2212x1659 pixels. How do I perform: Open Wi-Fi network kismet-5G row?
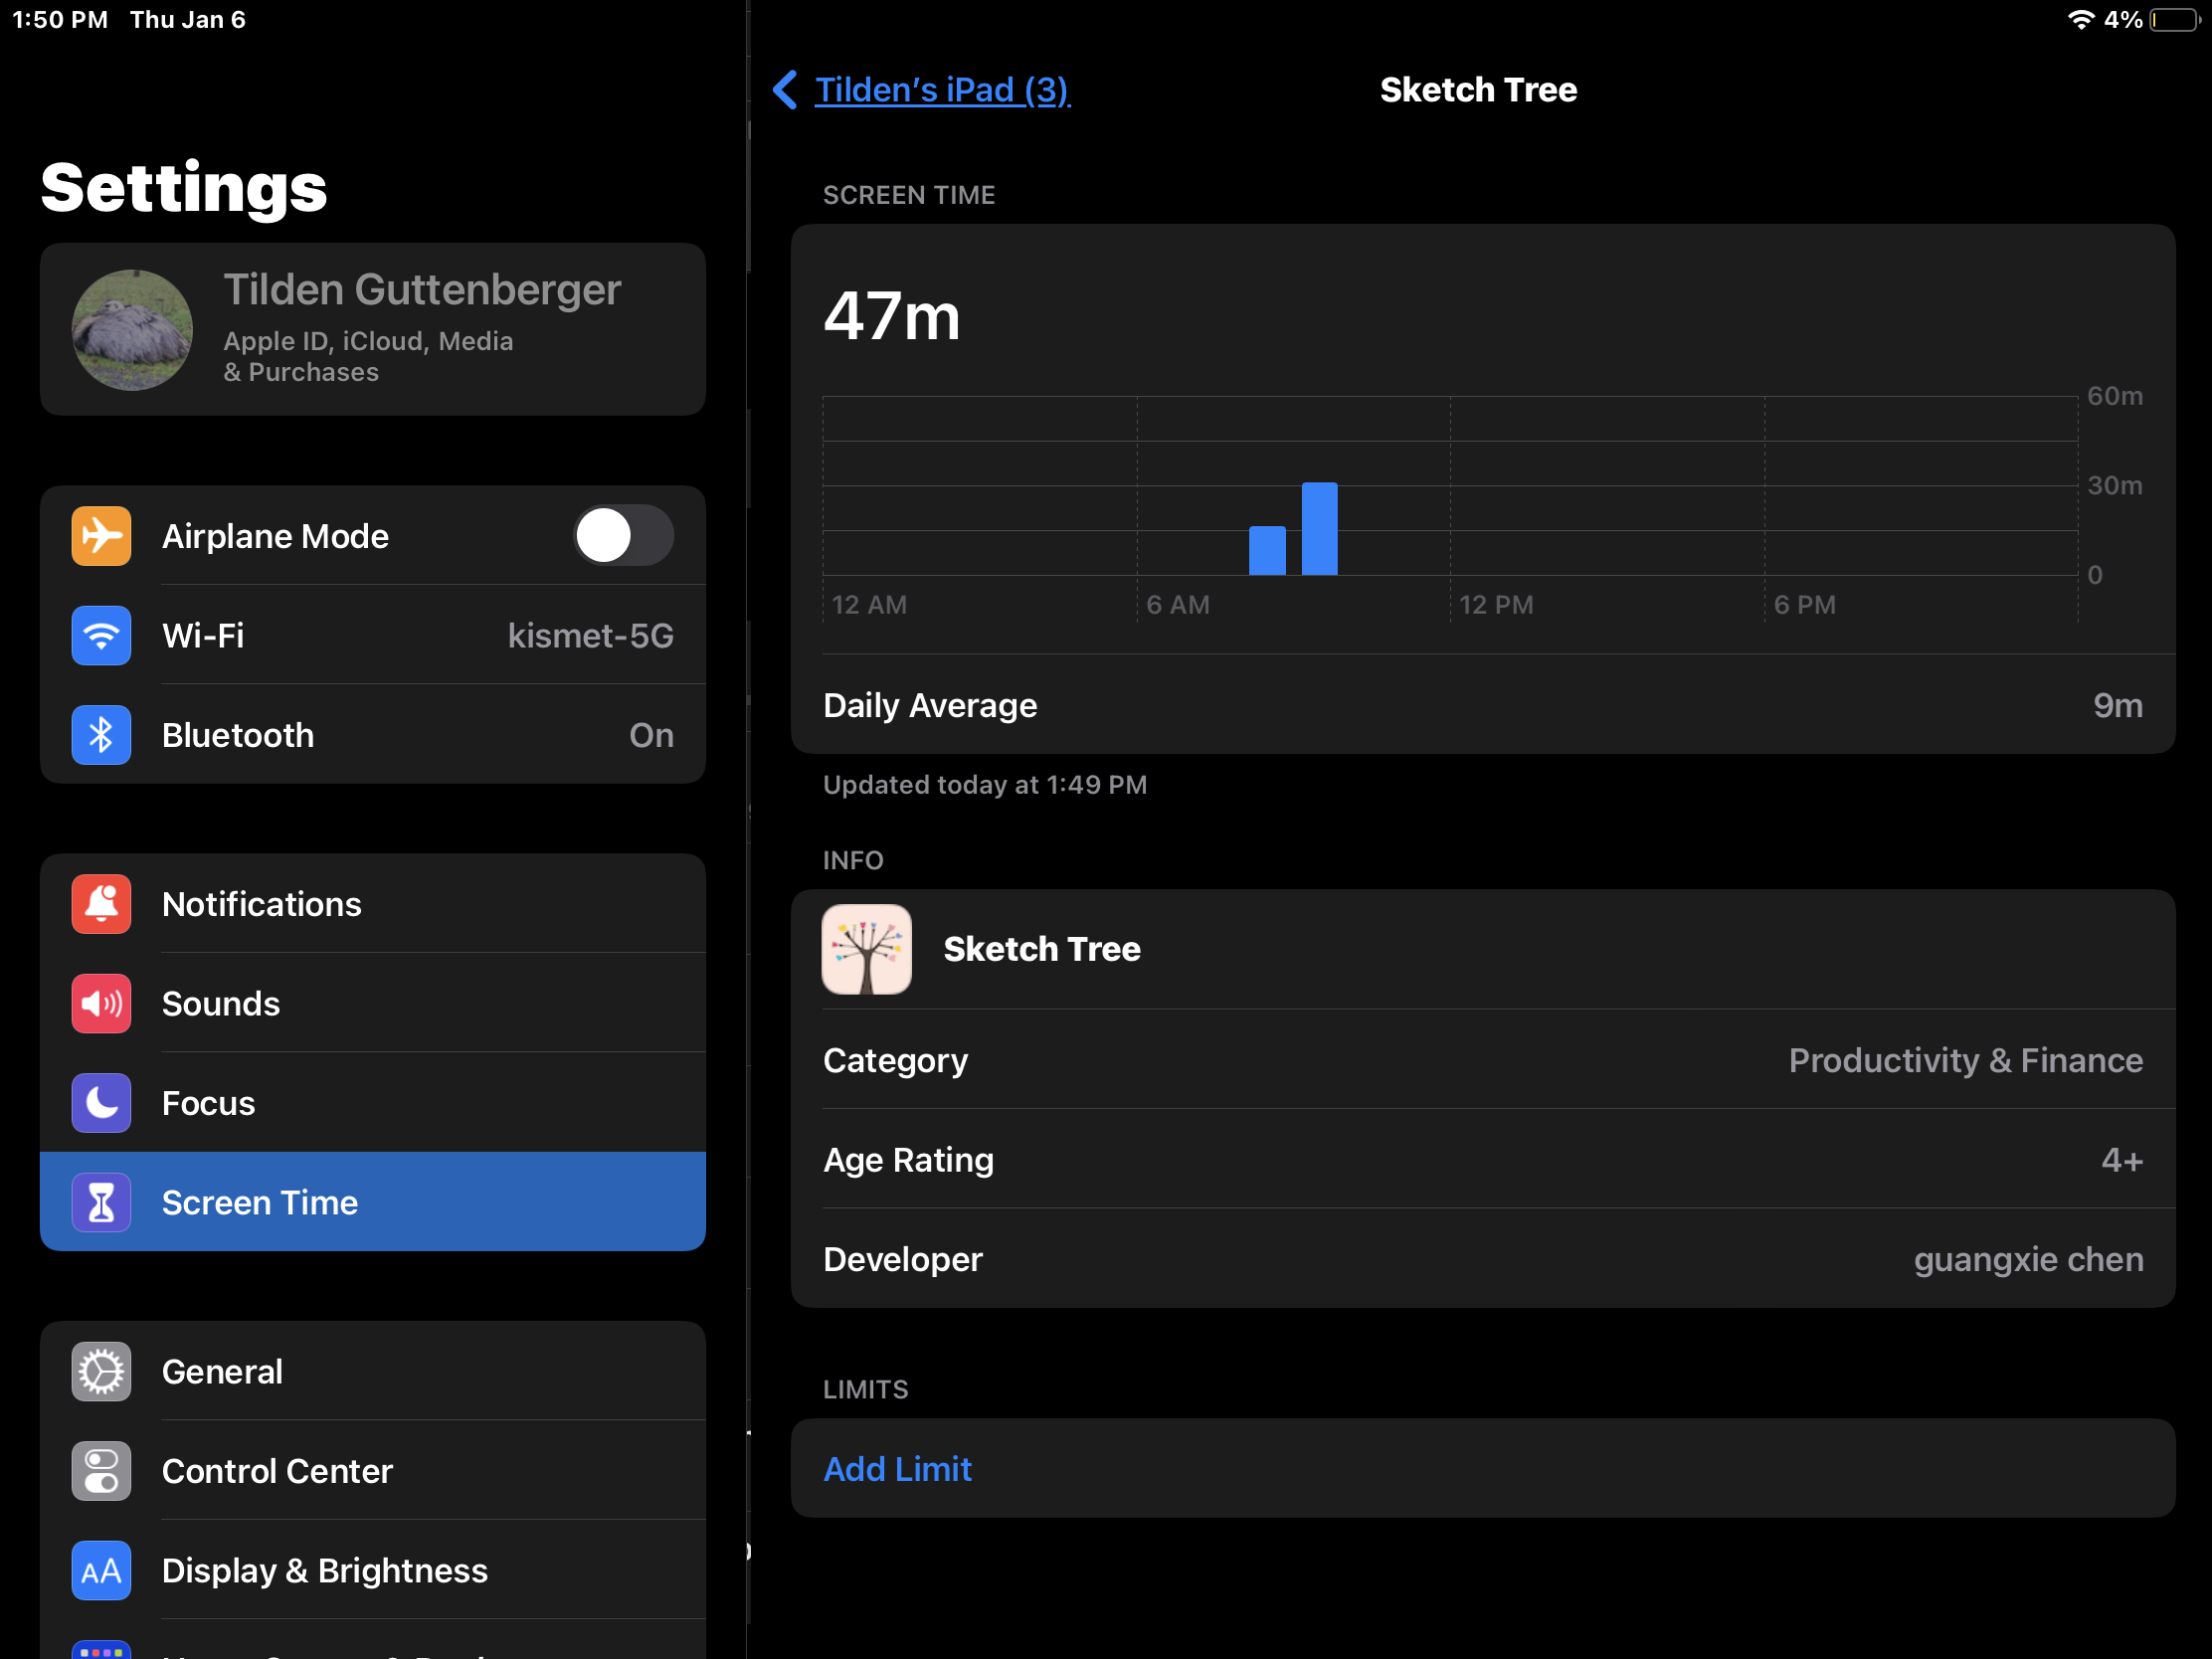pos(373,635)
